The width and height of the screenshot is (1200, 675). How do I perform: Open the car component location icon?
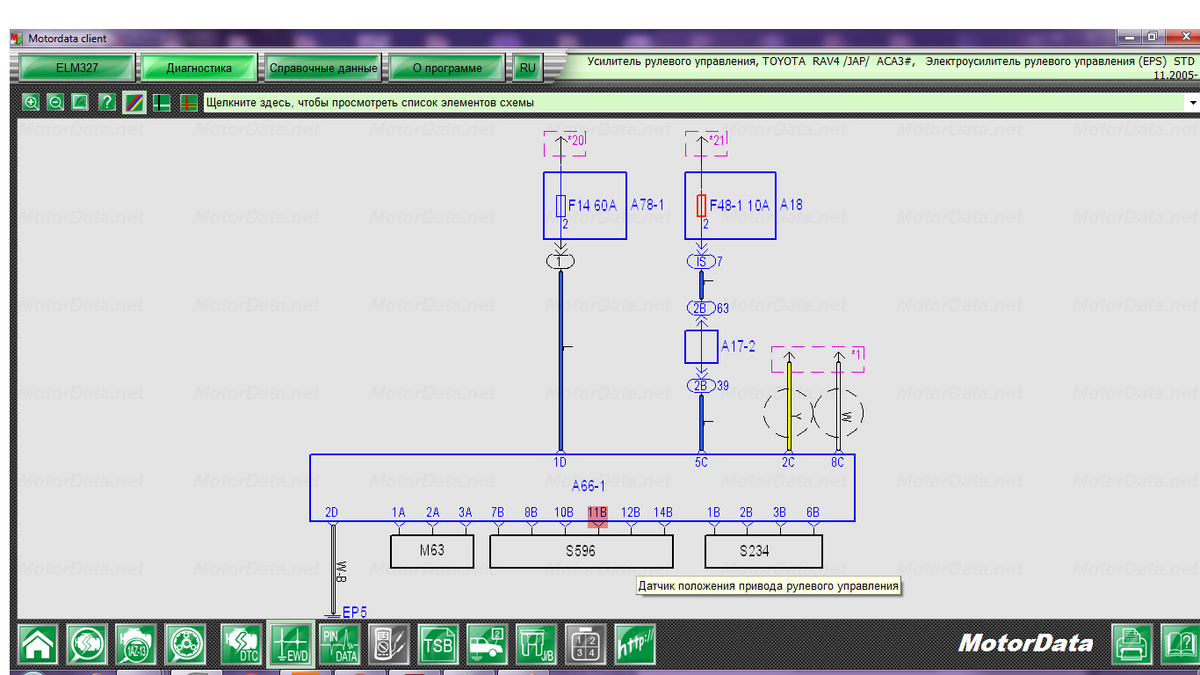click(487, 643)
